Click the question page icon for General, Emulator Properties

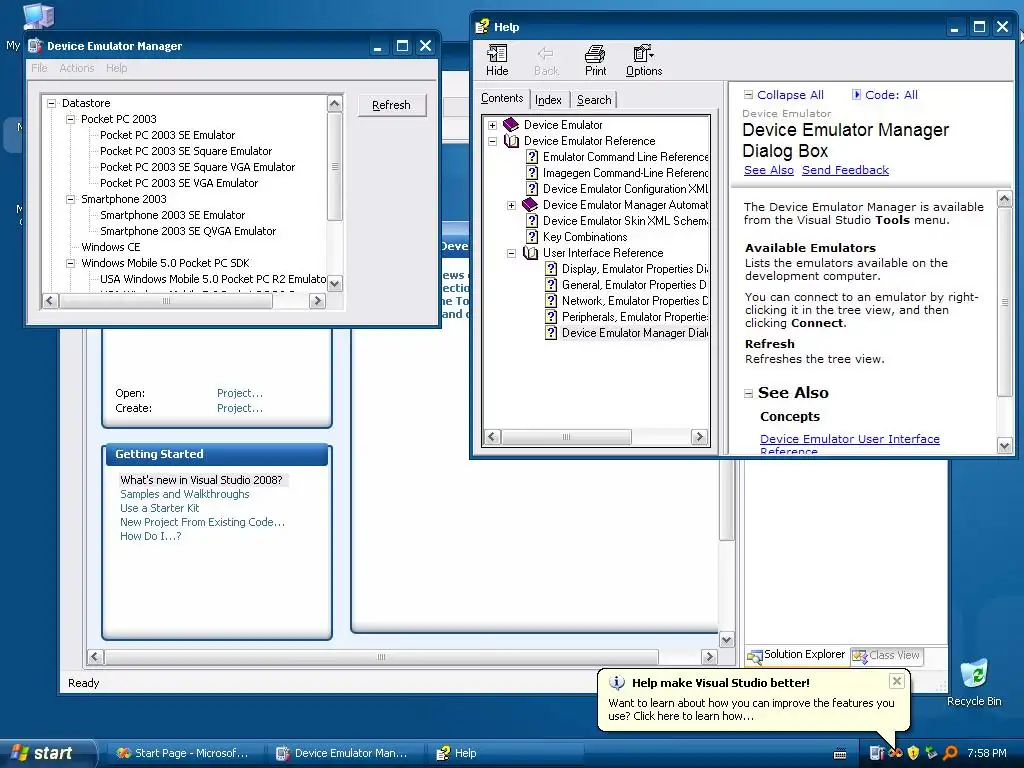551,285
